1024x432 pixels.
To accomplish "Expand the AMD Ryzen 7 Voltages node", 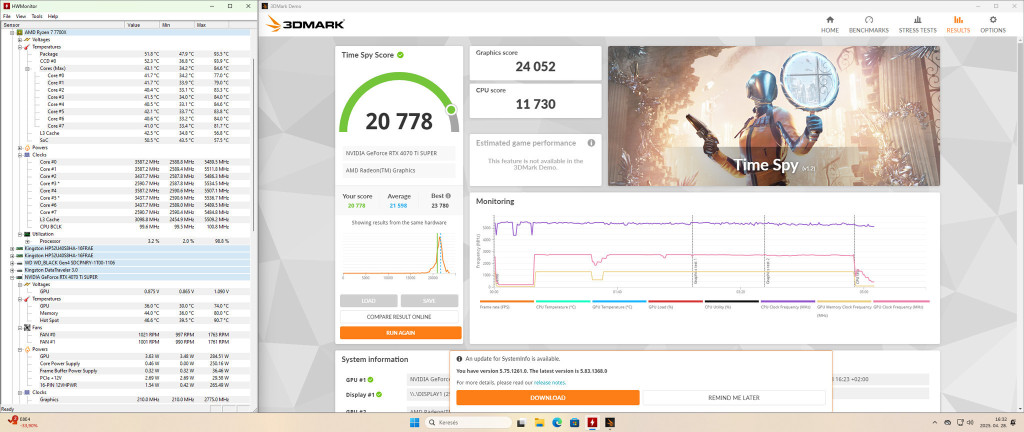I will coord(19,39).
